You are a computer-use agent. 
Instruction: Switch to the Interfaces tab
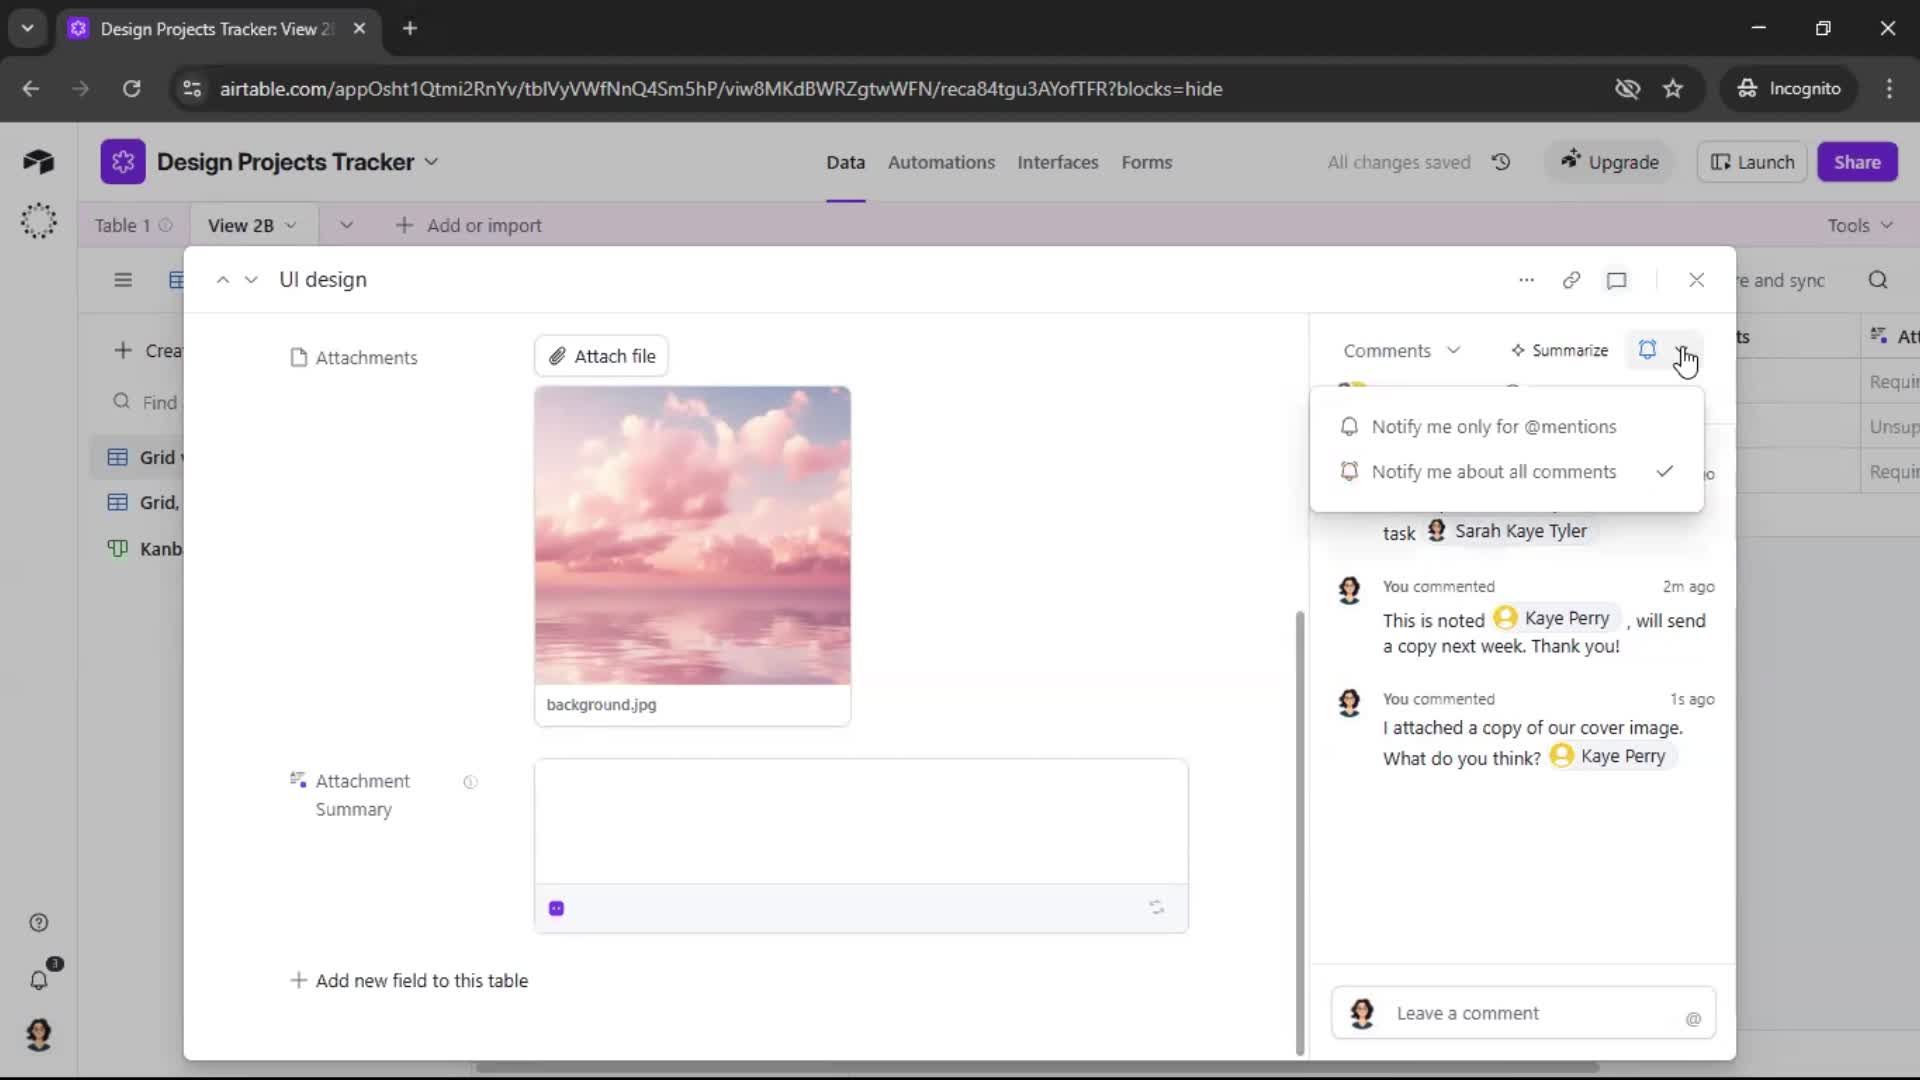[x=1057, y=162]
